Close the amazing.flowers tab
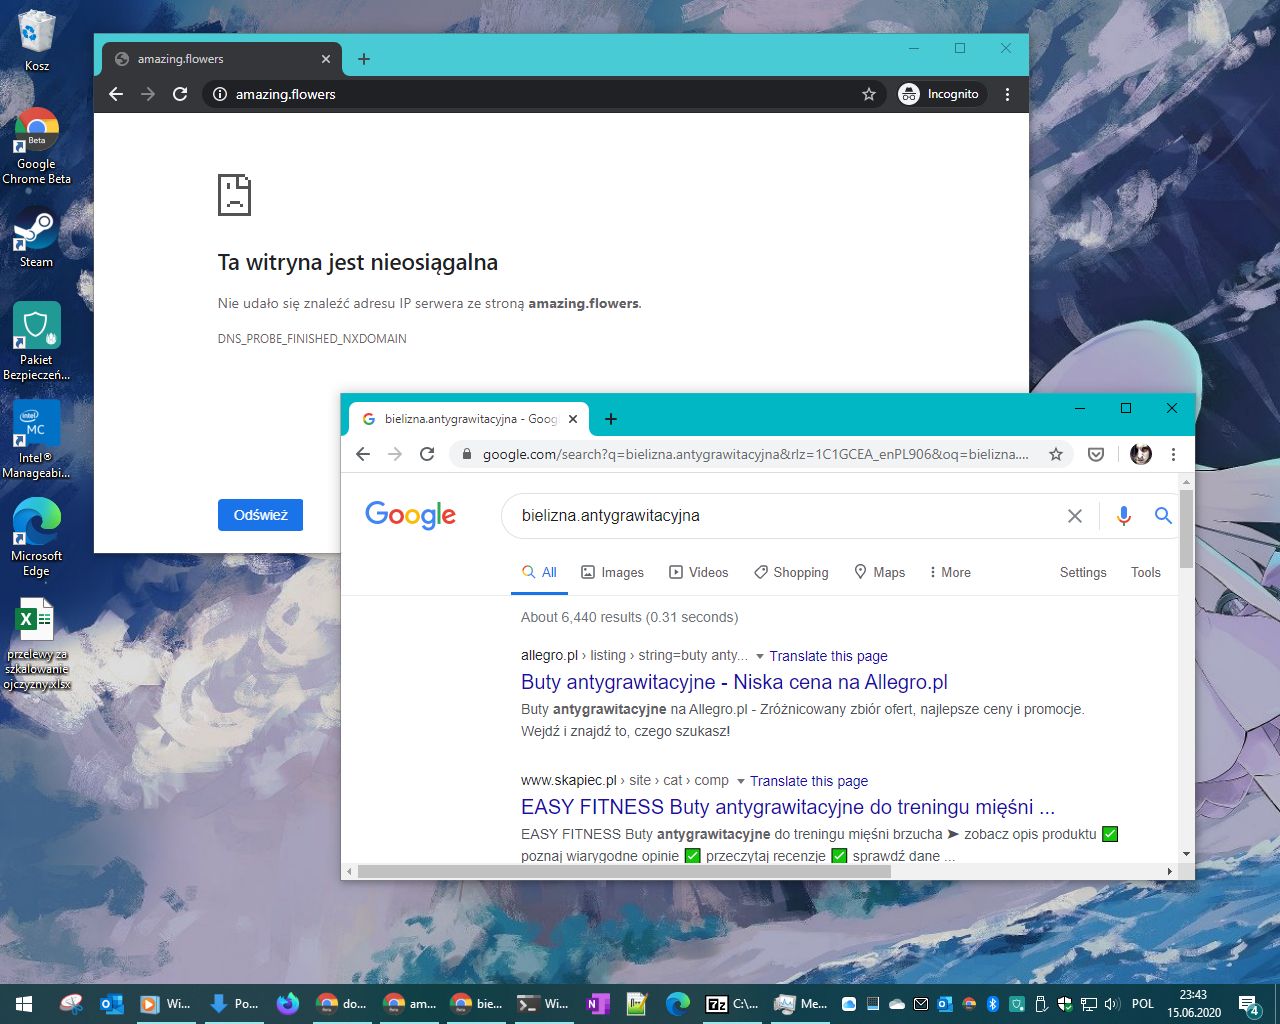Viewport: 1280px width, 1024px height. pyautogui.click(x=326, y=59)
